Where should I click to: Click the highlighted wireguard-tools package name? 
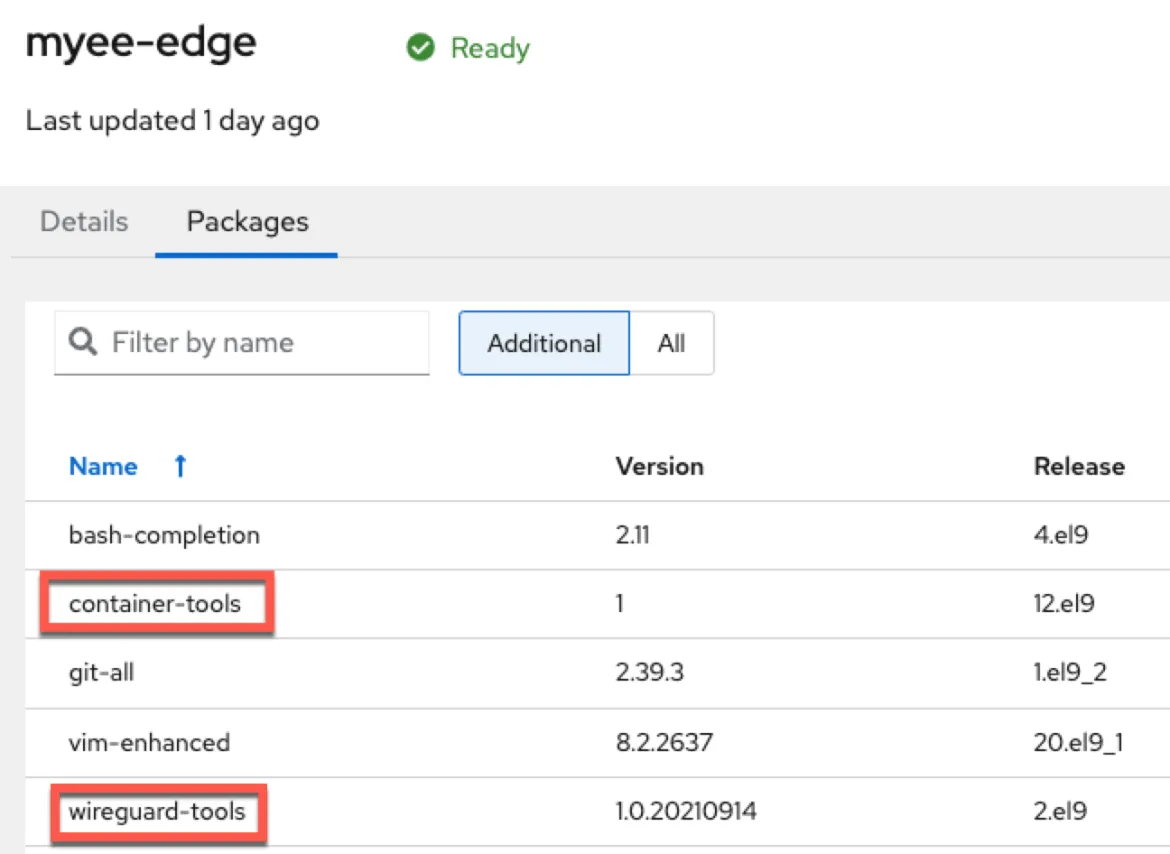(157, 811)
